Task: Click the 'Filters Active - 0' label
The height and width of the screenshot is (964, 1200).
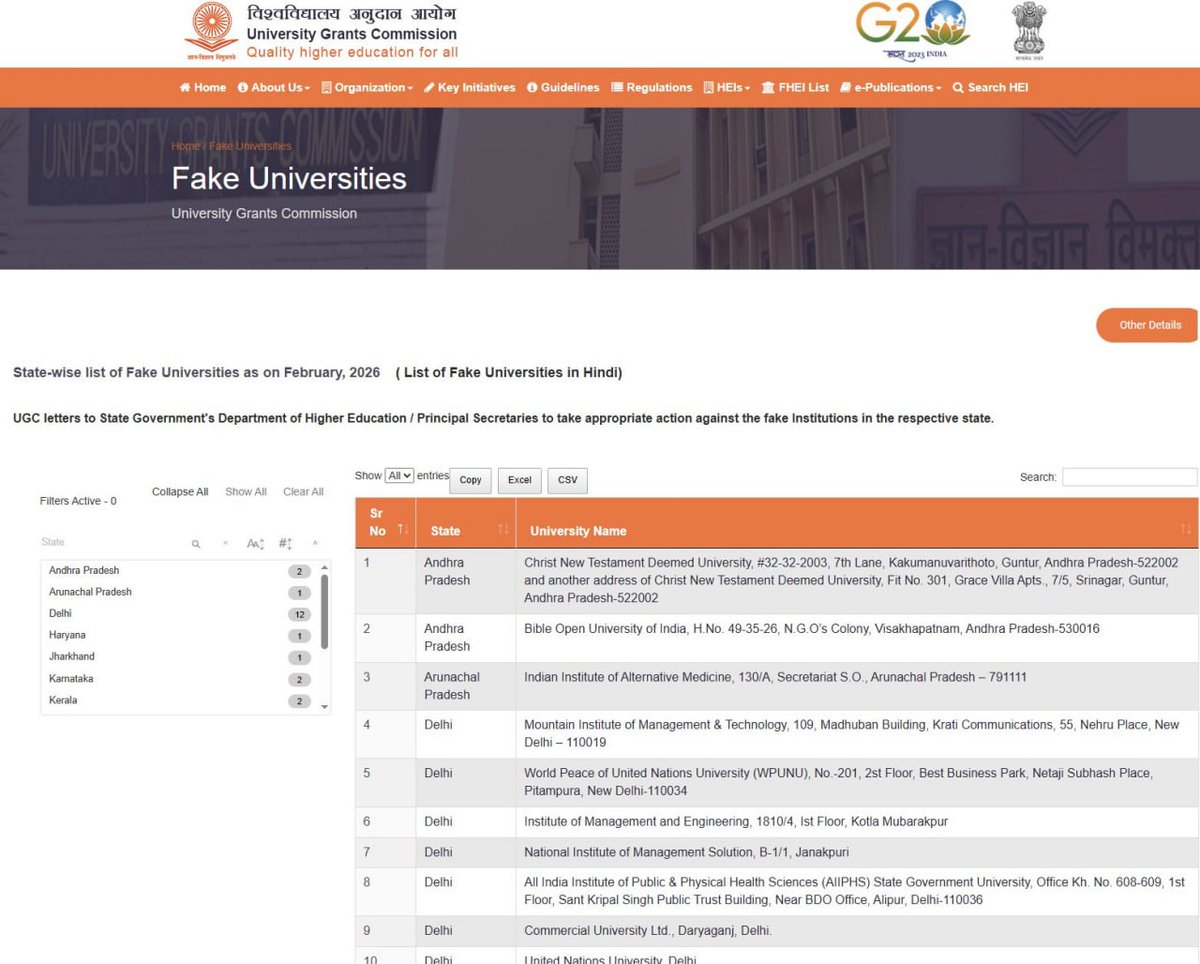Action: pos(78,501)
